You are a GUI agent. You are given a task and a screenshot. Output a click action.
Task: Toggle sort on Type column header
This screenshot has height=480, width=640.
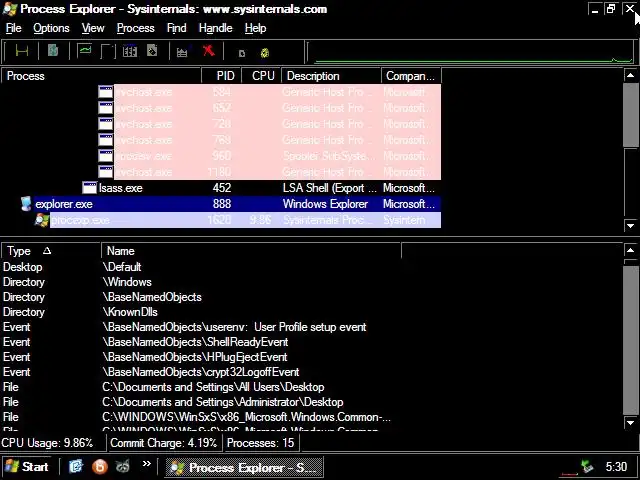click(x=51, y=251)
